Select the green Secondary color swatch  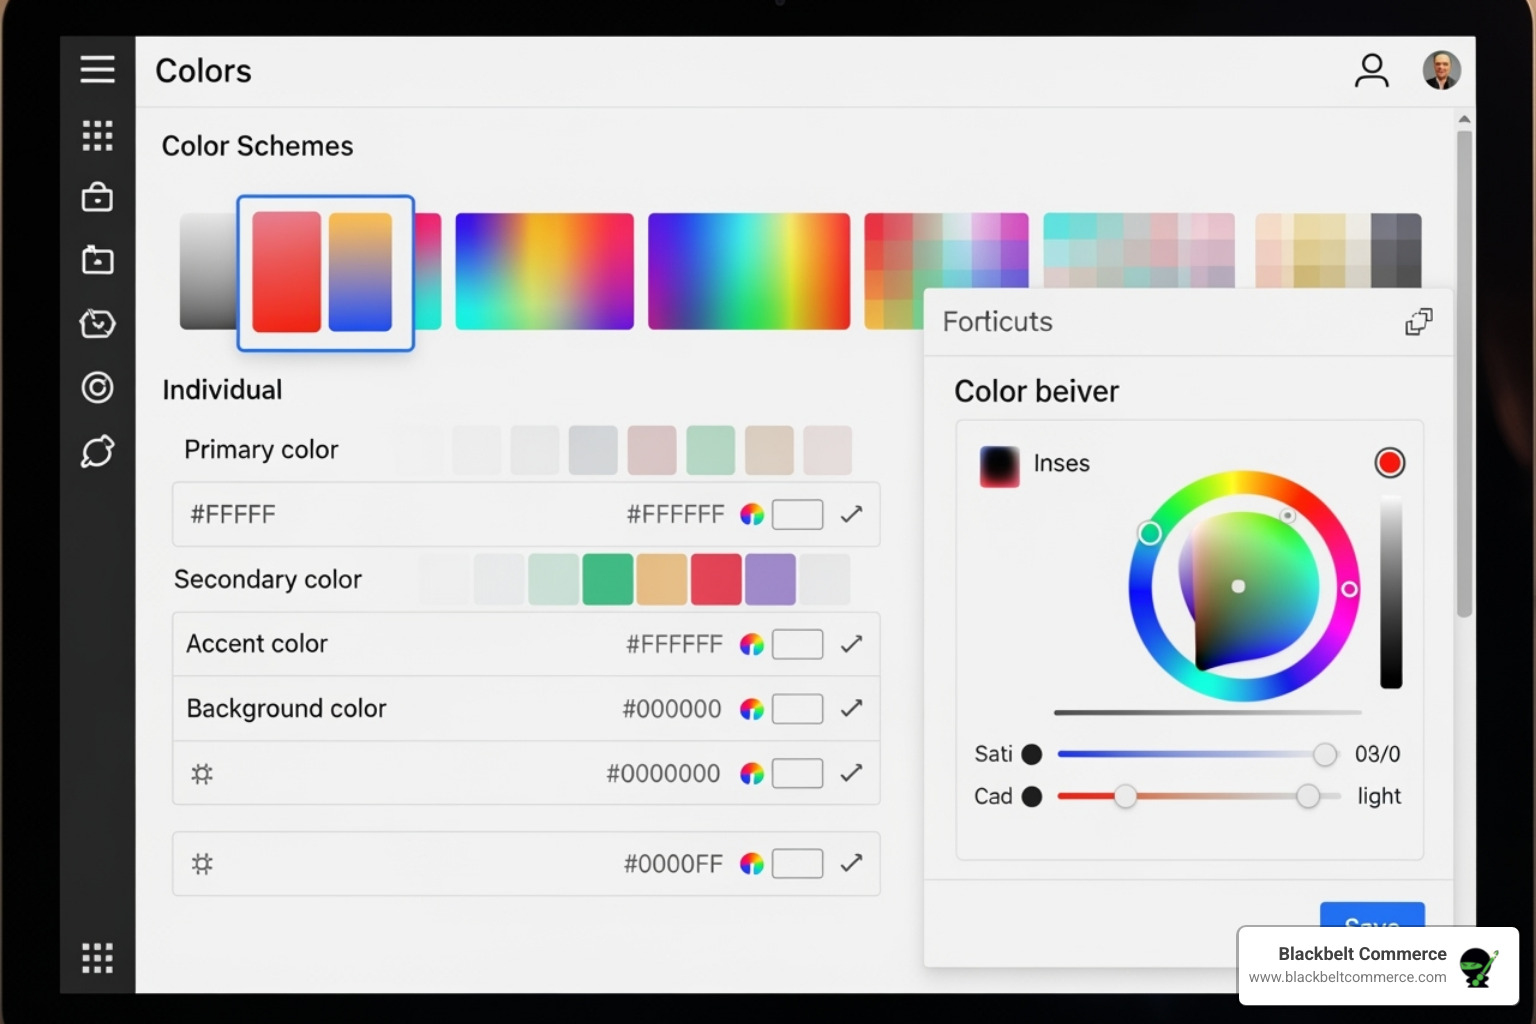tap(607, 579)
